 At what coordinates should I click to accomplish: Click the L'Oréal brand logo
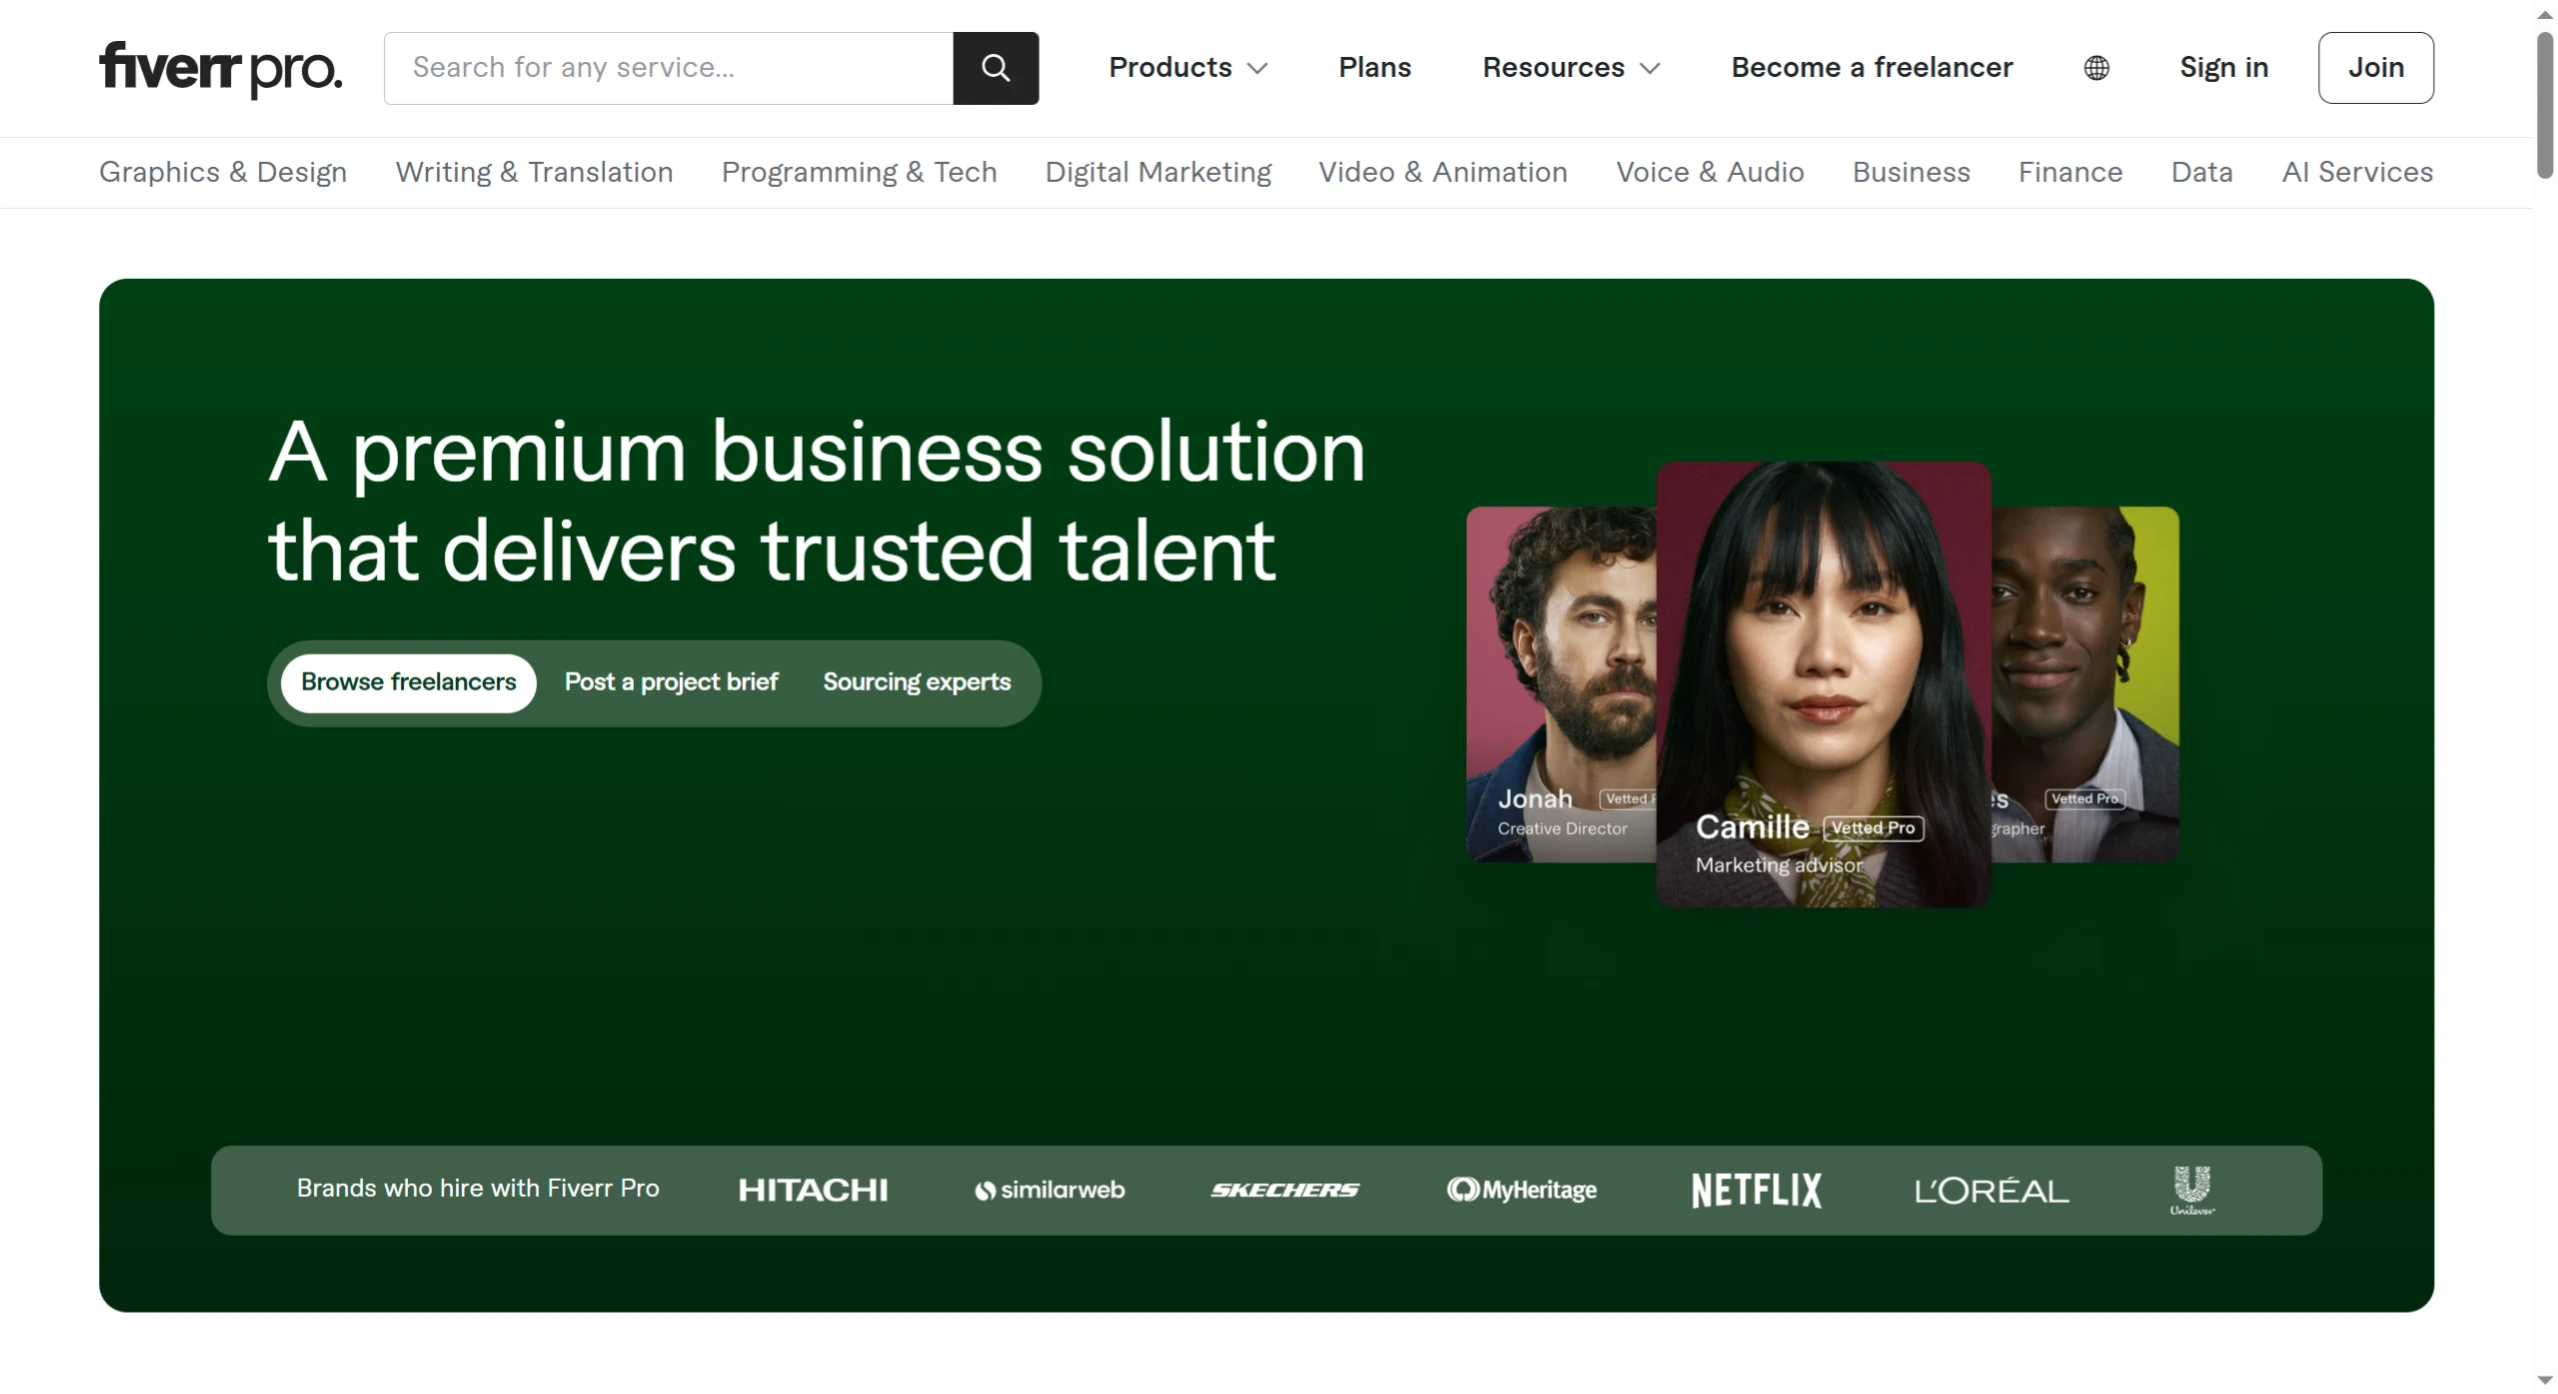coord(1990,1189)
